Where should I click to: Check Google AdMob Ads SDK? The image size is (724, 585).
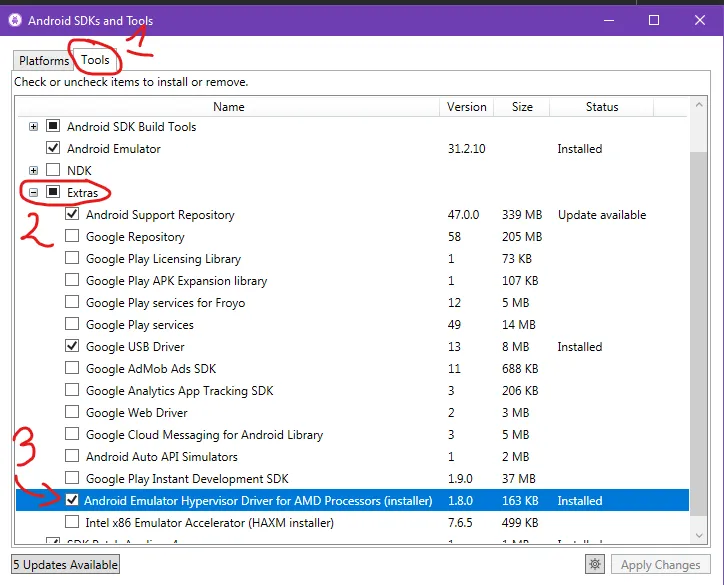pyautogui.click(x=72, y=368)
